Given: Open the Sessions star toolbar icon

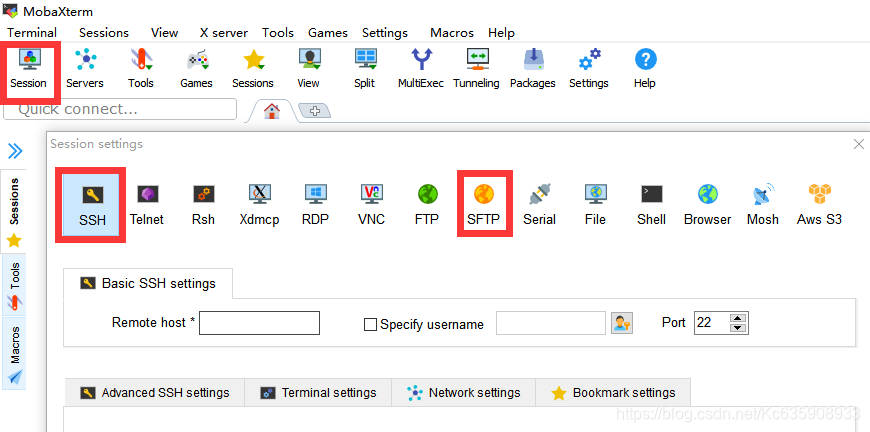Looking at the screenshot, I should click(253, 69).
